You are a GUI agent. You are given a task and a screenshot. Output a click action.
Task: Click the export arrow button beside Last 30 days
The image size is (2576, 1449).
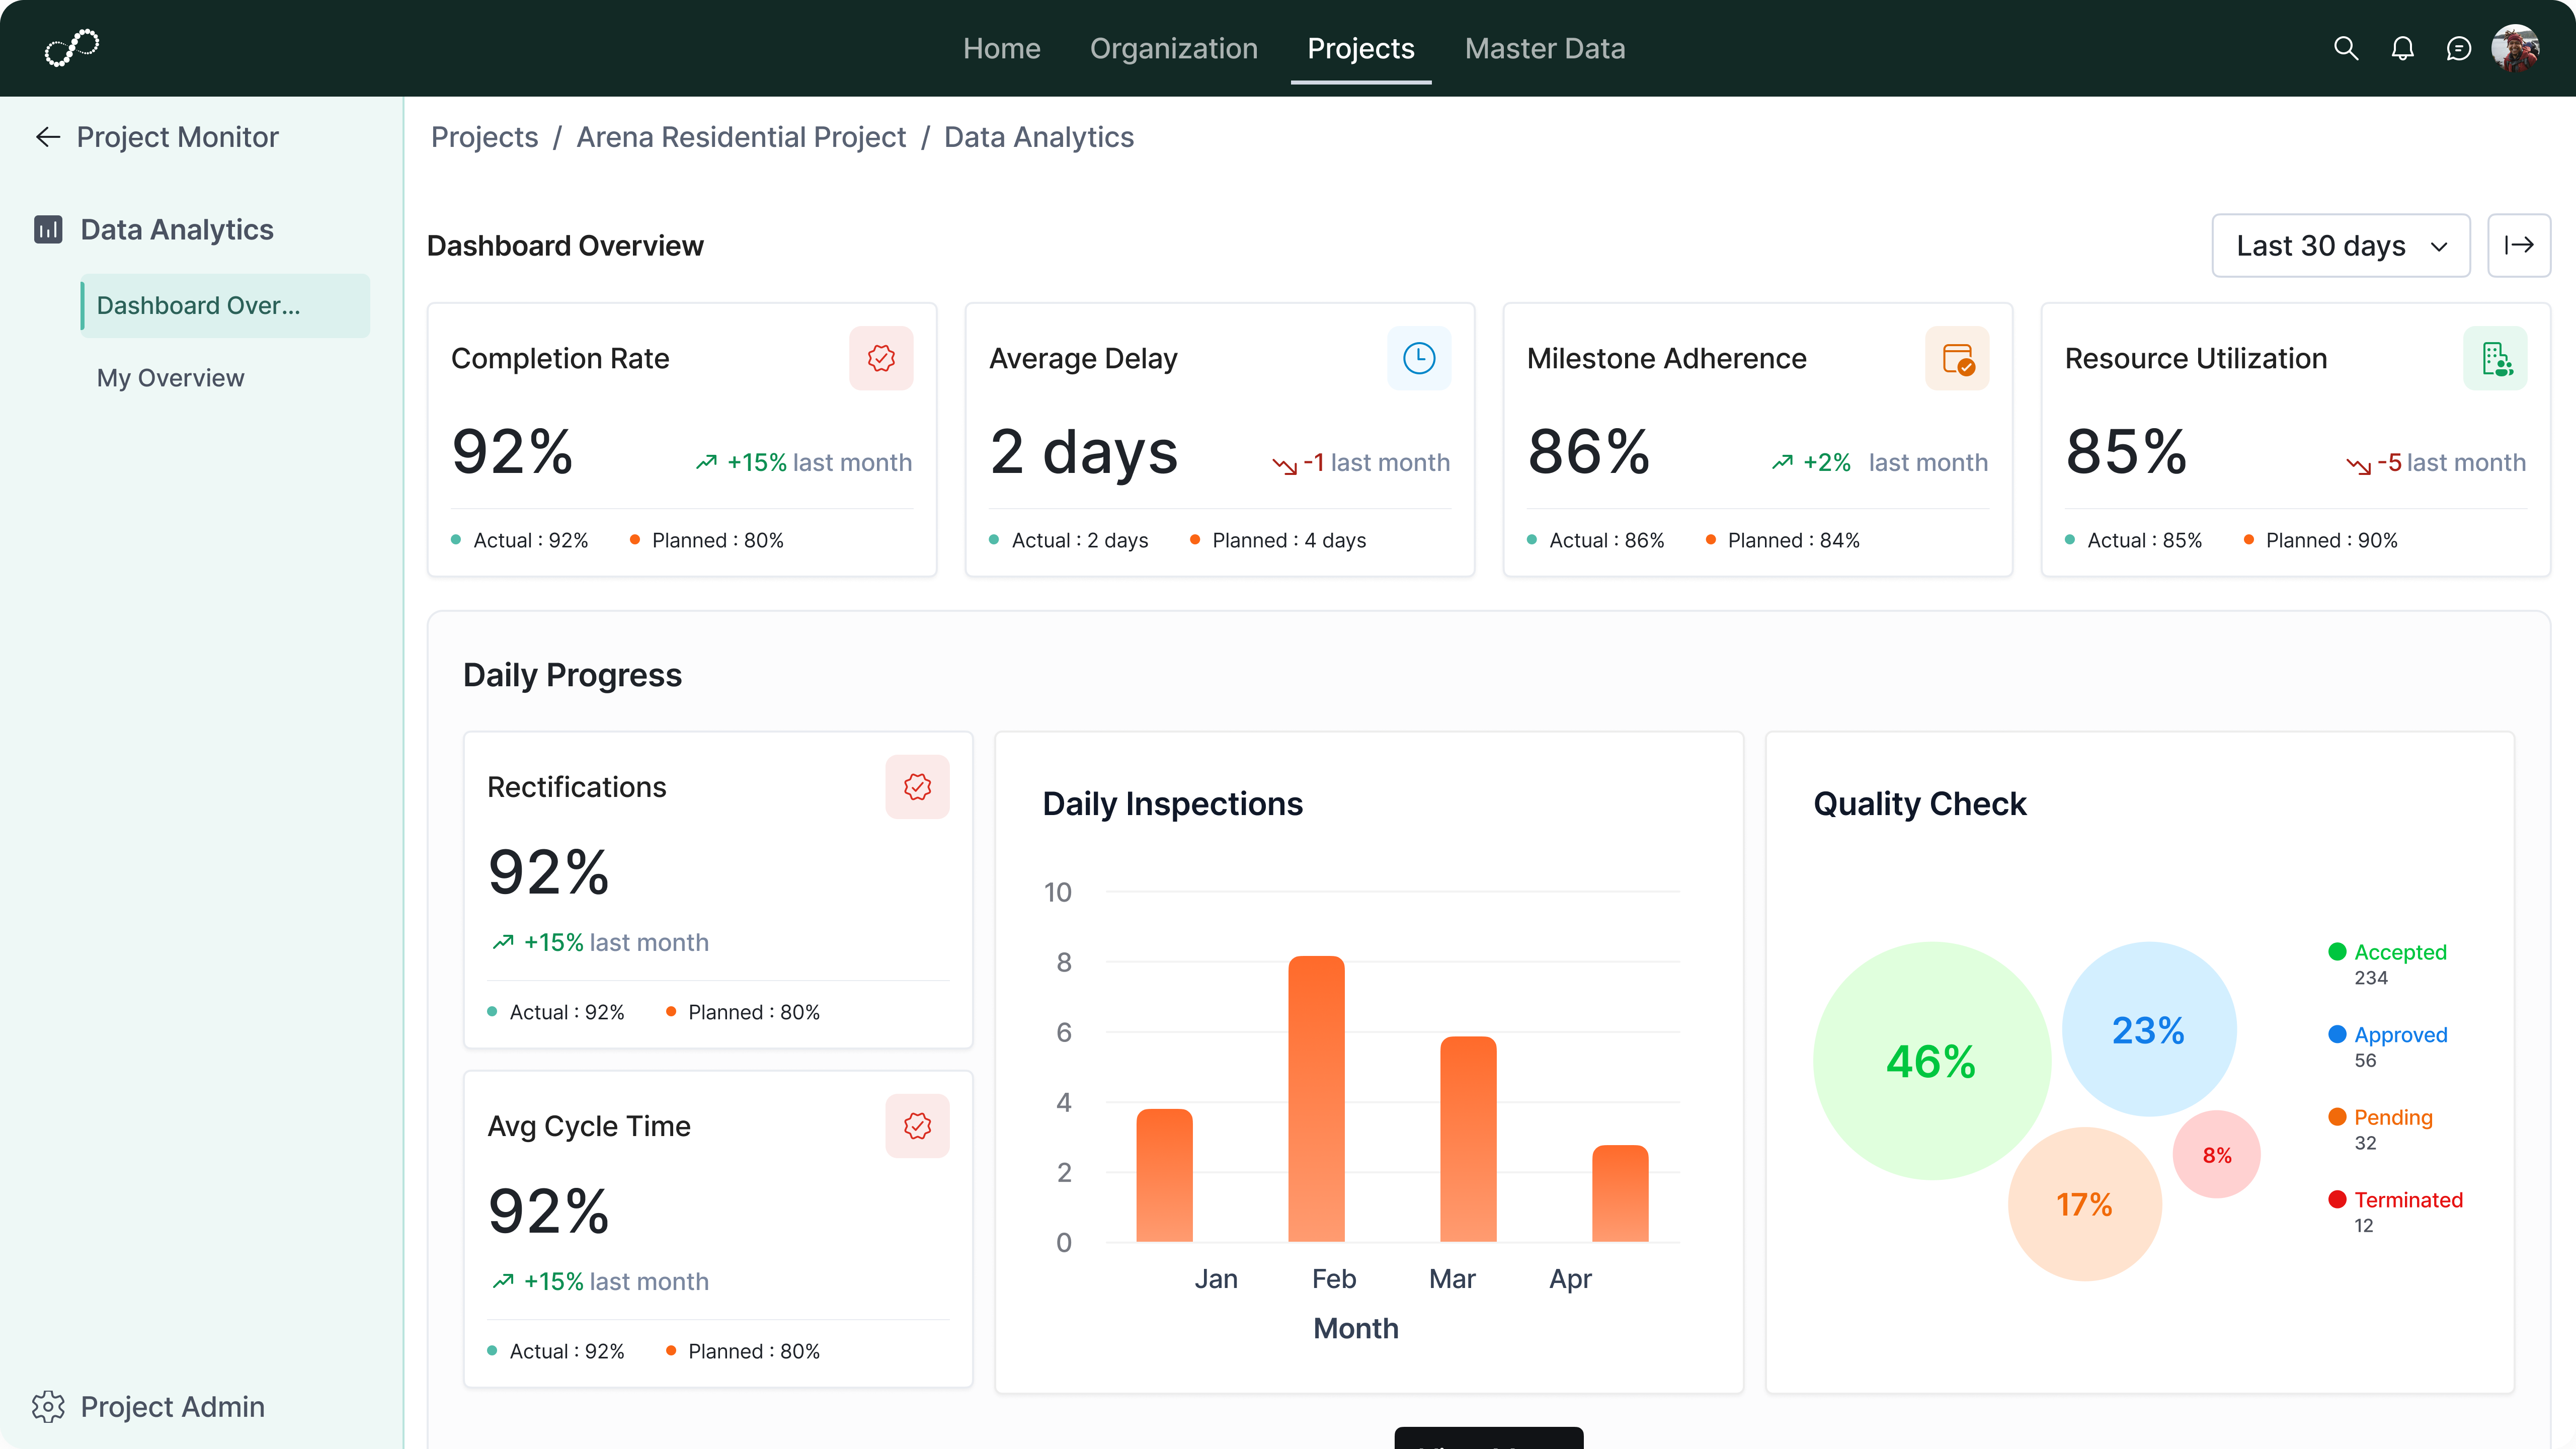tap(2518, 245)
